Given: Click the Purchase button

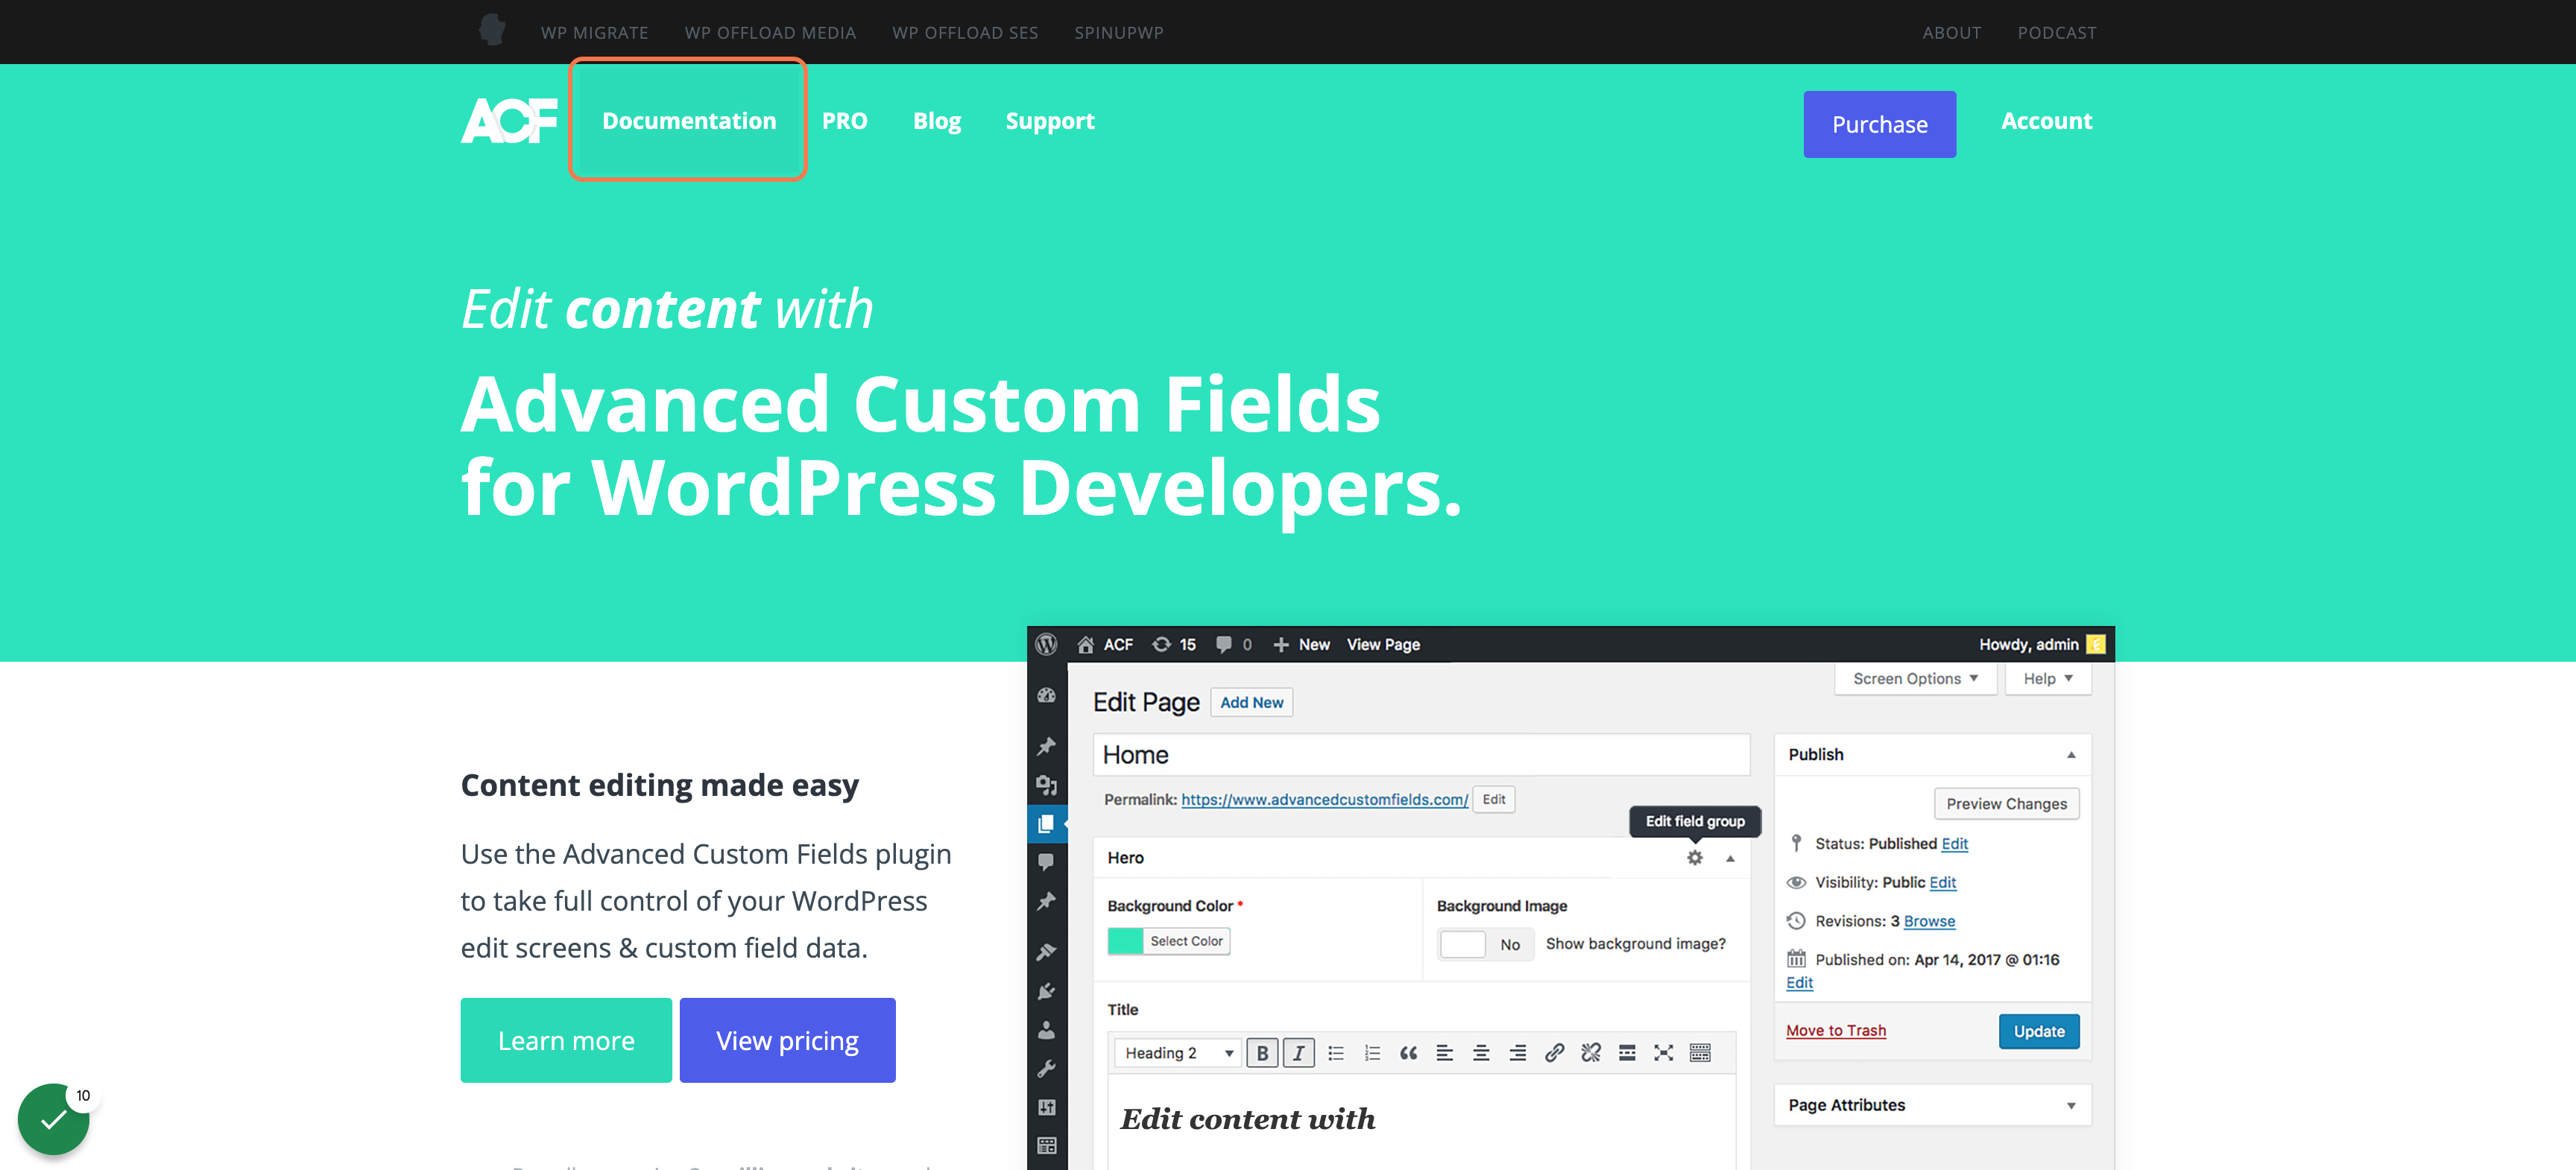Looking at the screenshot, I should coord(1880,124).
